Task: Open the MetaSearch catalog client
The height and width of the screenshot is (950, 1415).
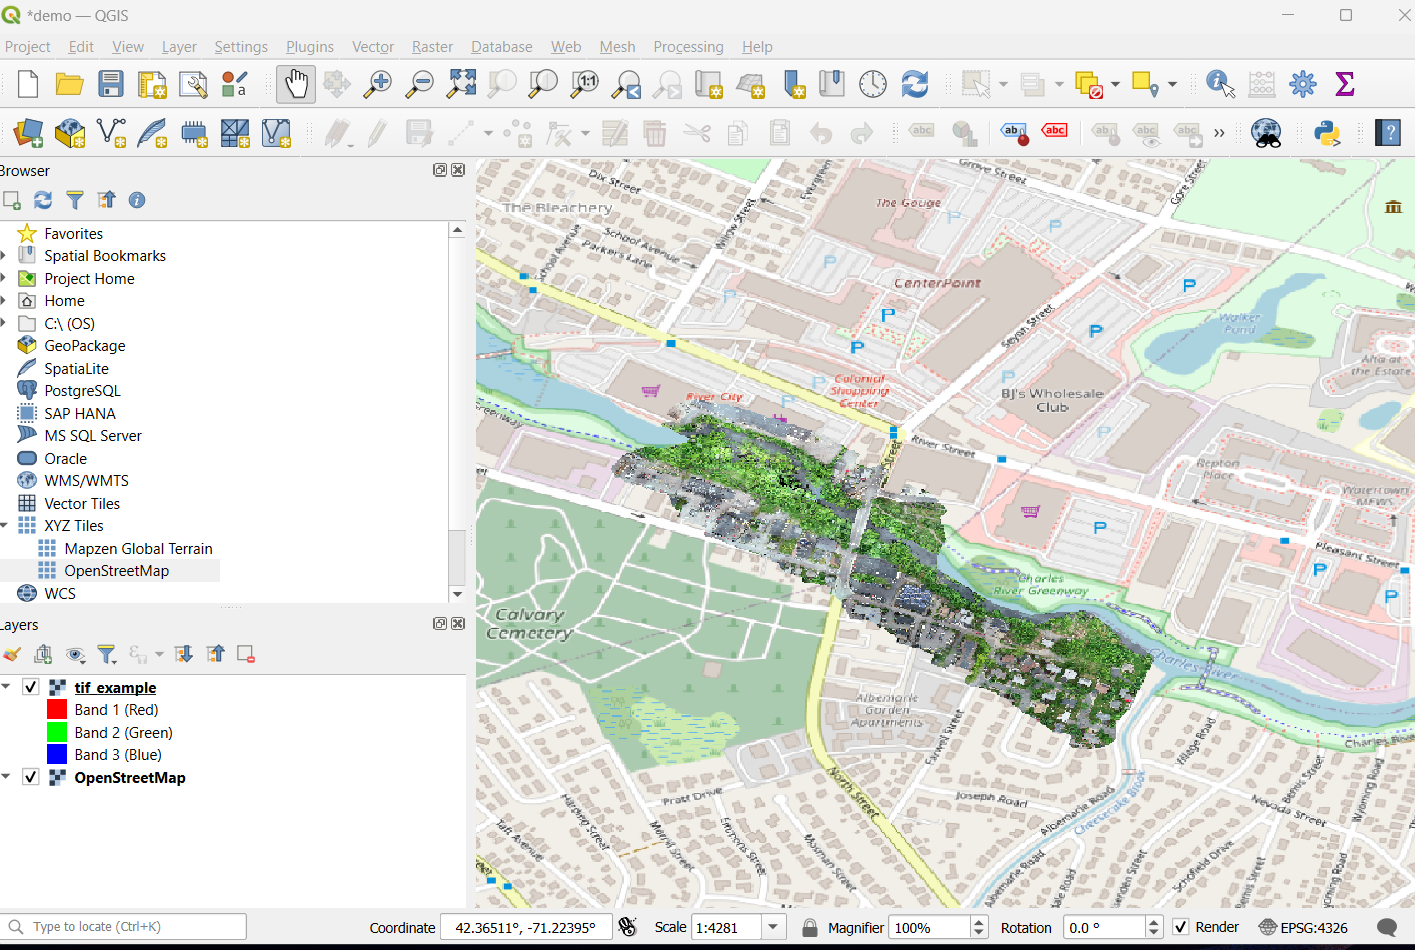Action: (1266, 133)
